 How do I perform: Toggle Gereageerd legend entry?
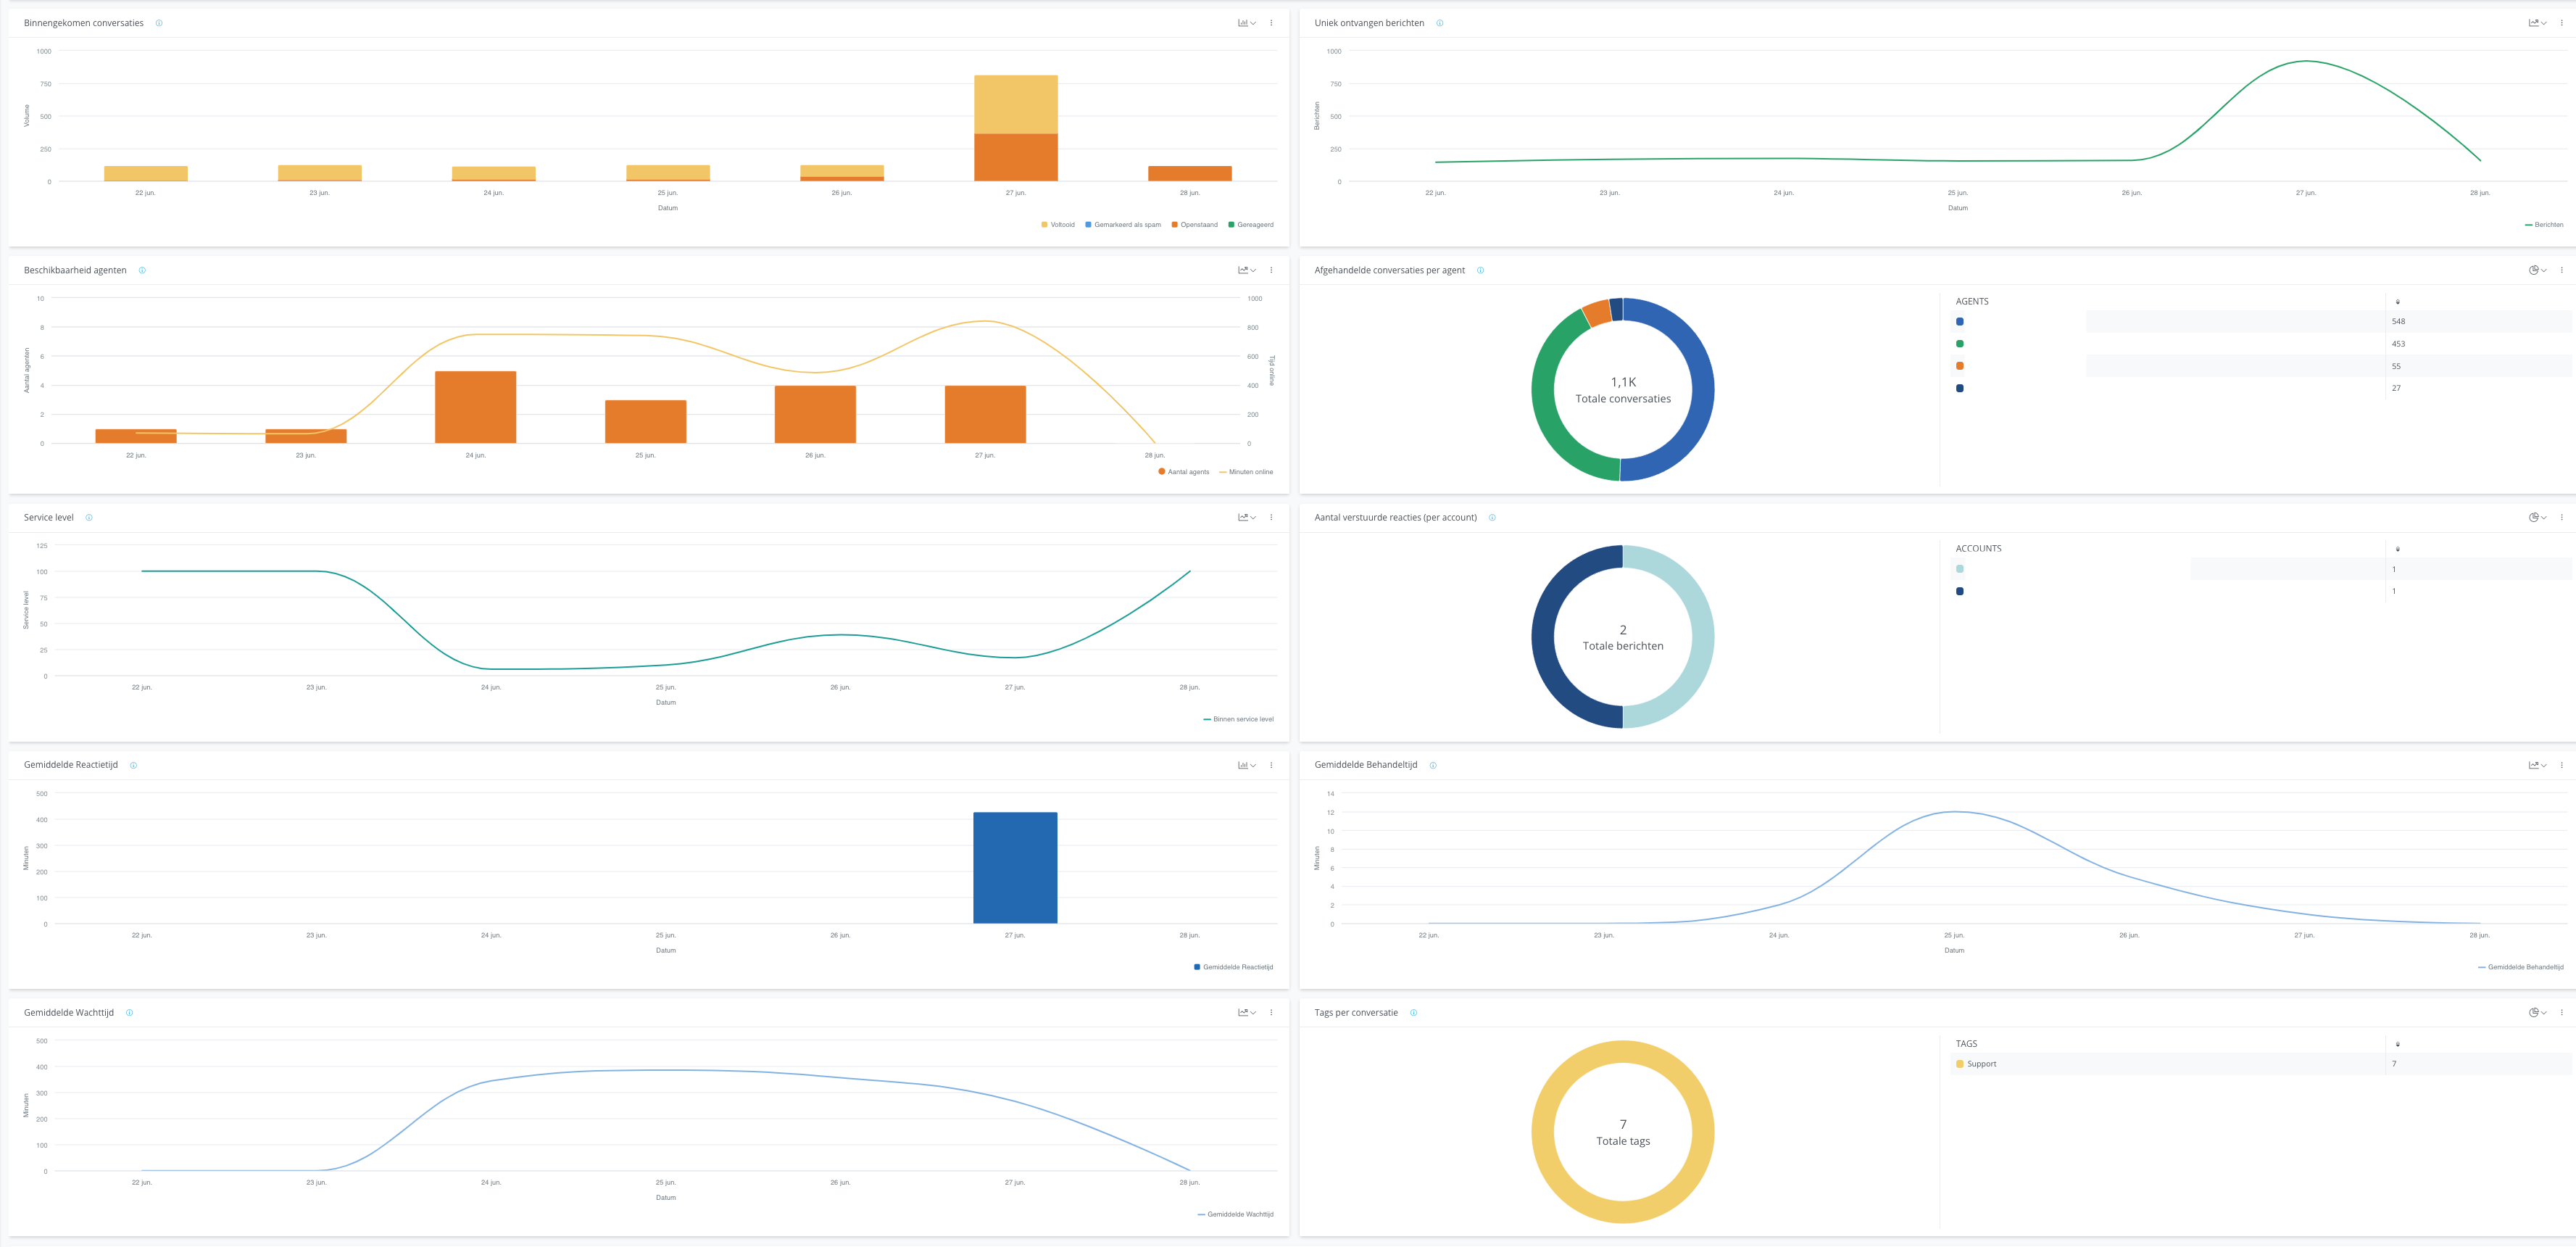point(1251,225)
